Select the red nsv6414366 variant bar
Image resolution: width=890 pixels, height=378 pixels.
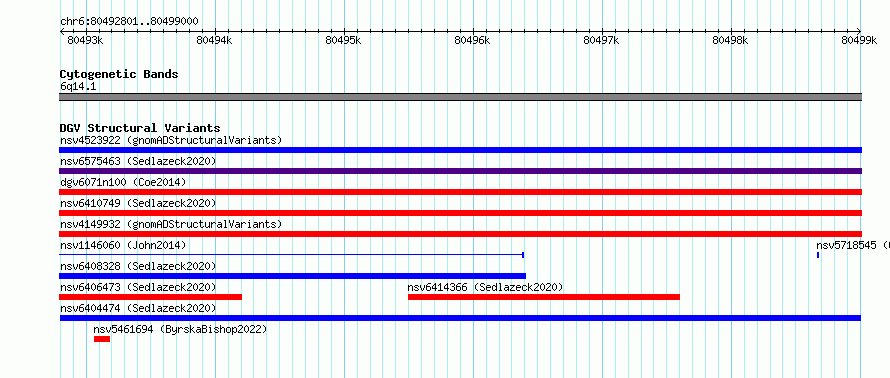[x=544, y=297]
